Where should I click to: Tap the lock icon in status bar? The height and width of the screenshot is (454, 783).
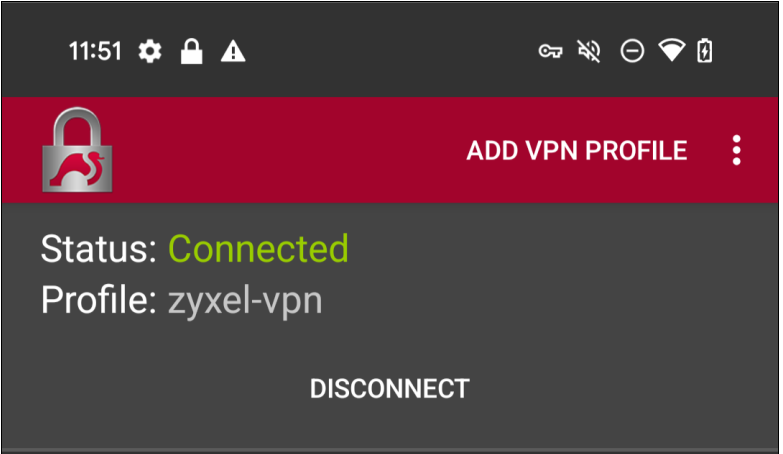pyautogui.click(x=191, y=52)
